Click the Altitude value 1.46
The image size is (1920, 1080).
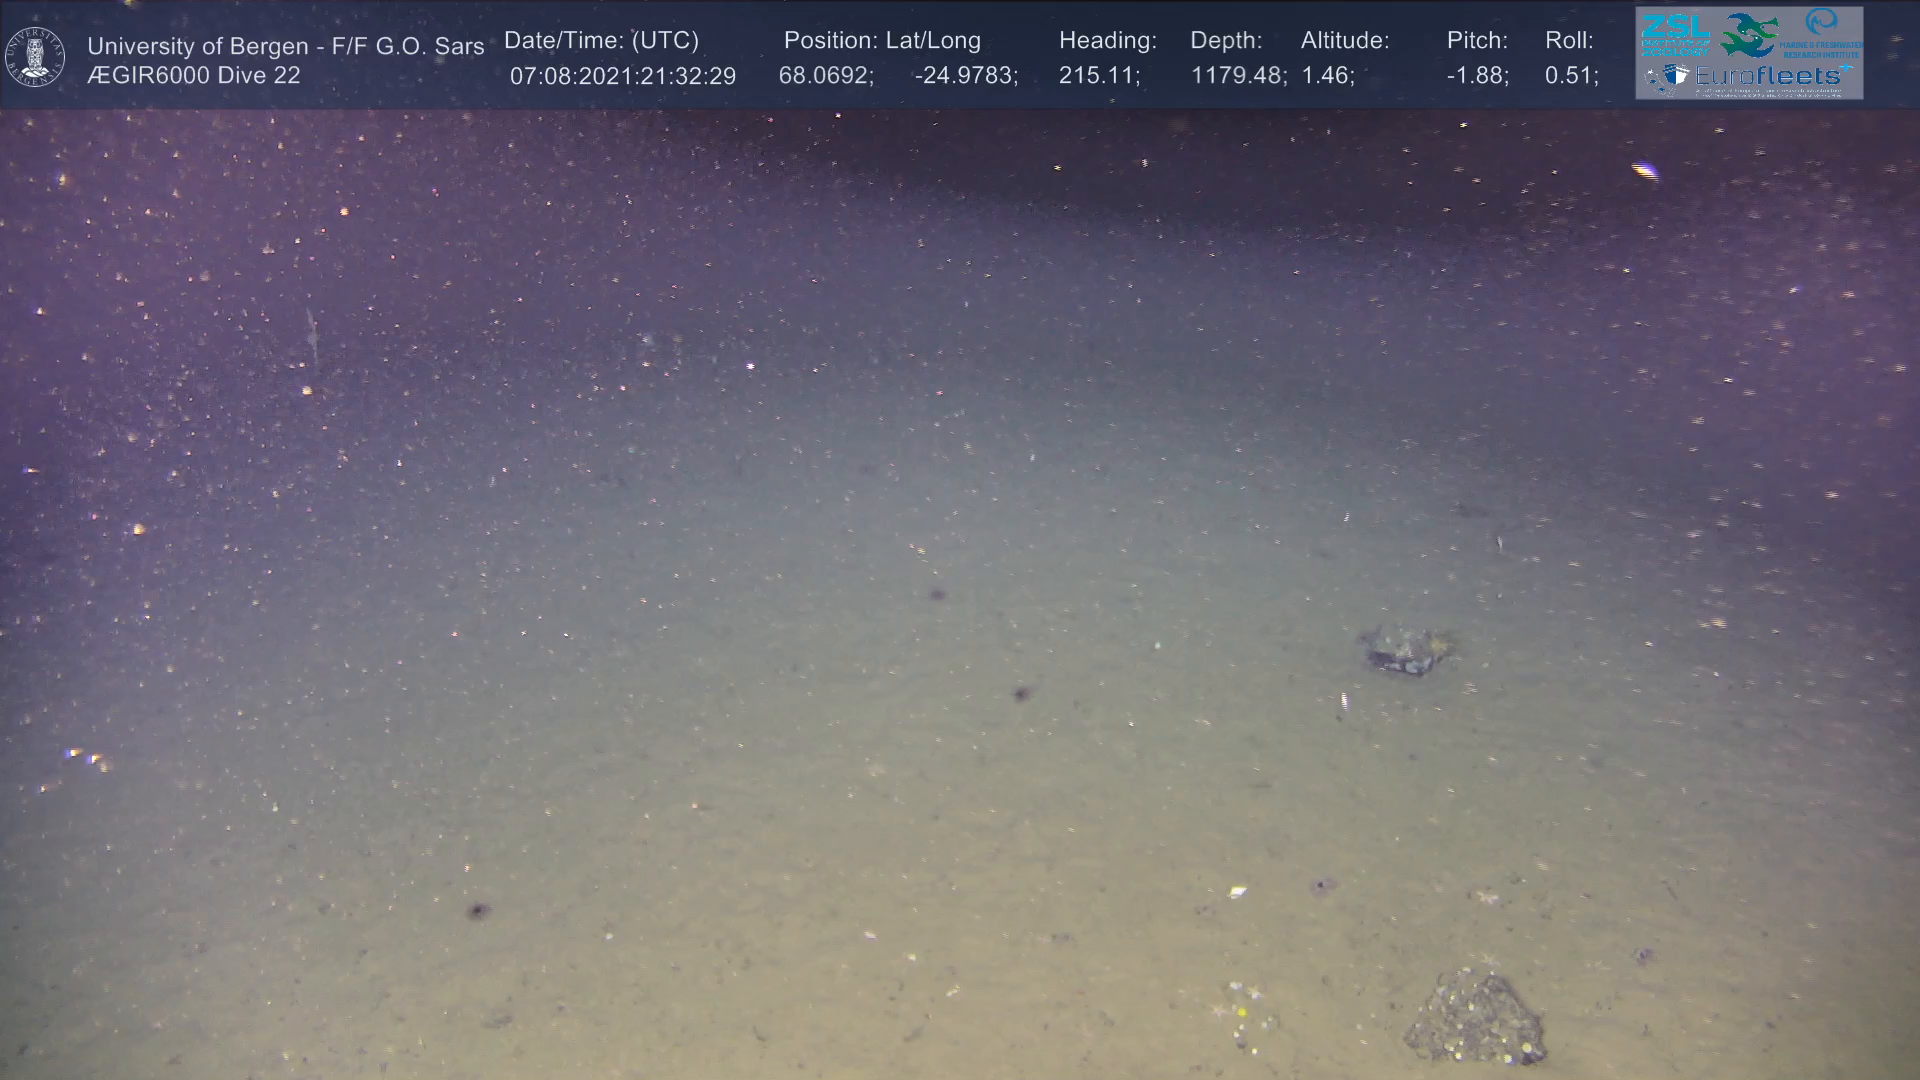click(1327, 76)
